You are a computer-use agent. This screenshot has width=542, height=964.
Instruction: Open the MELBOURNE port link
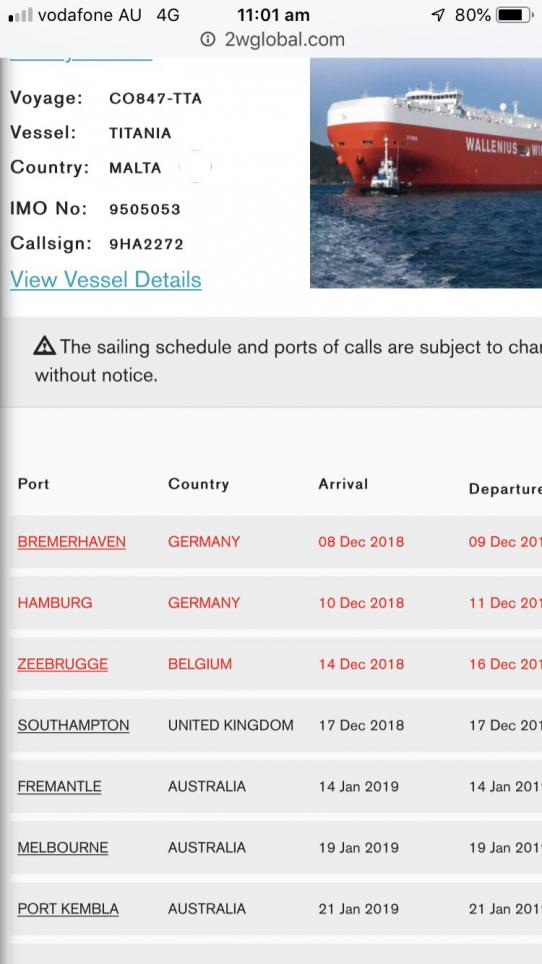point(63,847)
